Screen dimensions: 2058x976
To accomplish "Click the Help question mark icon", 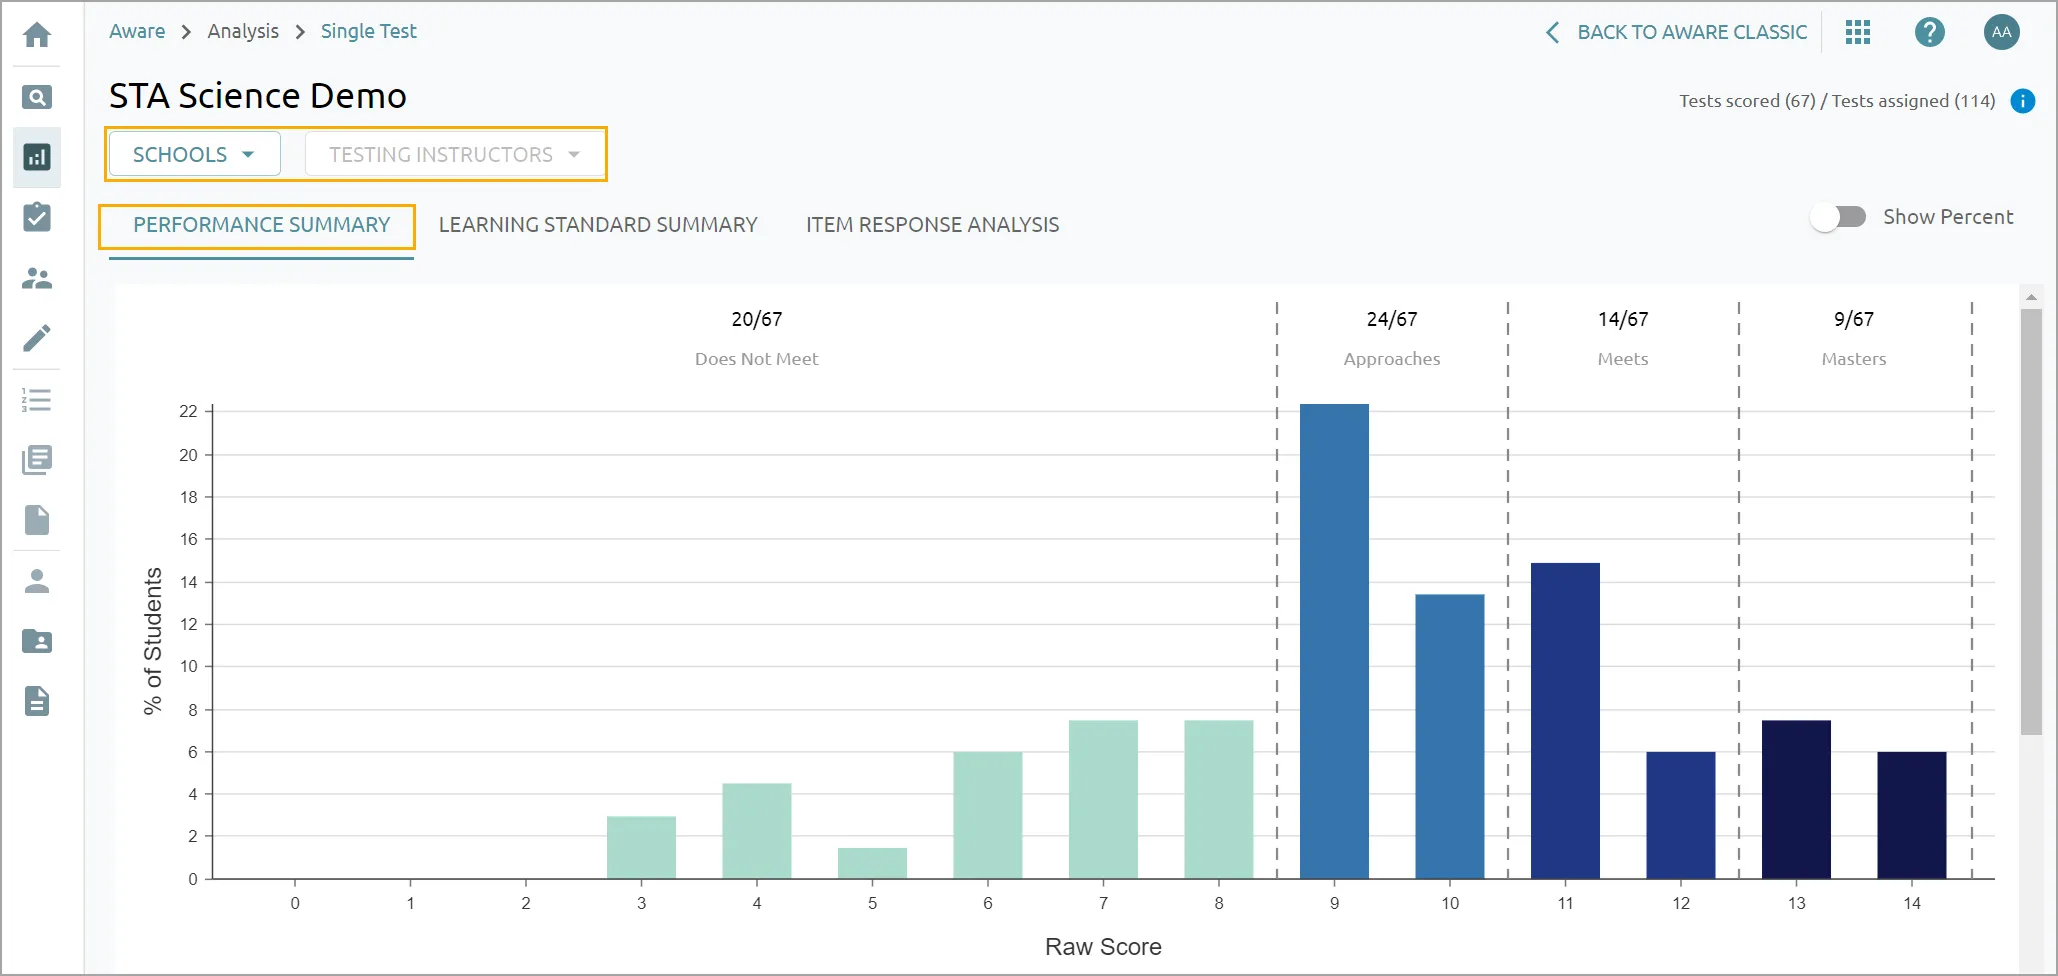I will point(1930,32).
